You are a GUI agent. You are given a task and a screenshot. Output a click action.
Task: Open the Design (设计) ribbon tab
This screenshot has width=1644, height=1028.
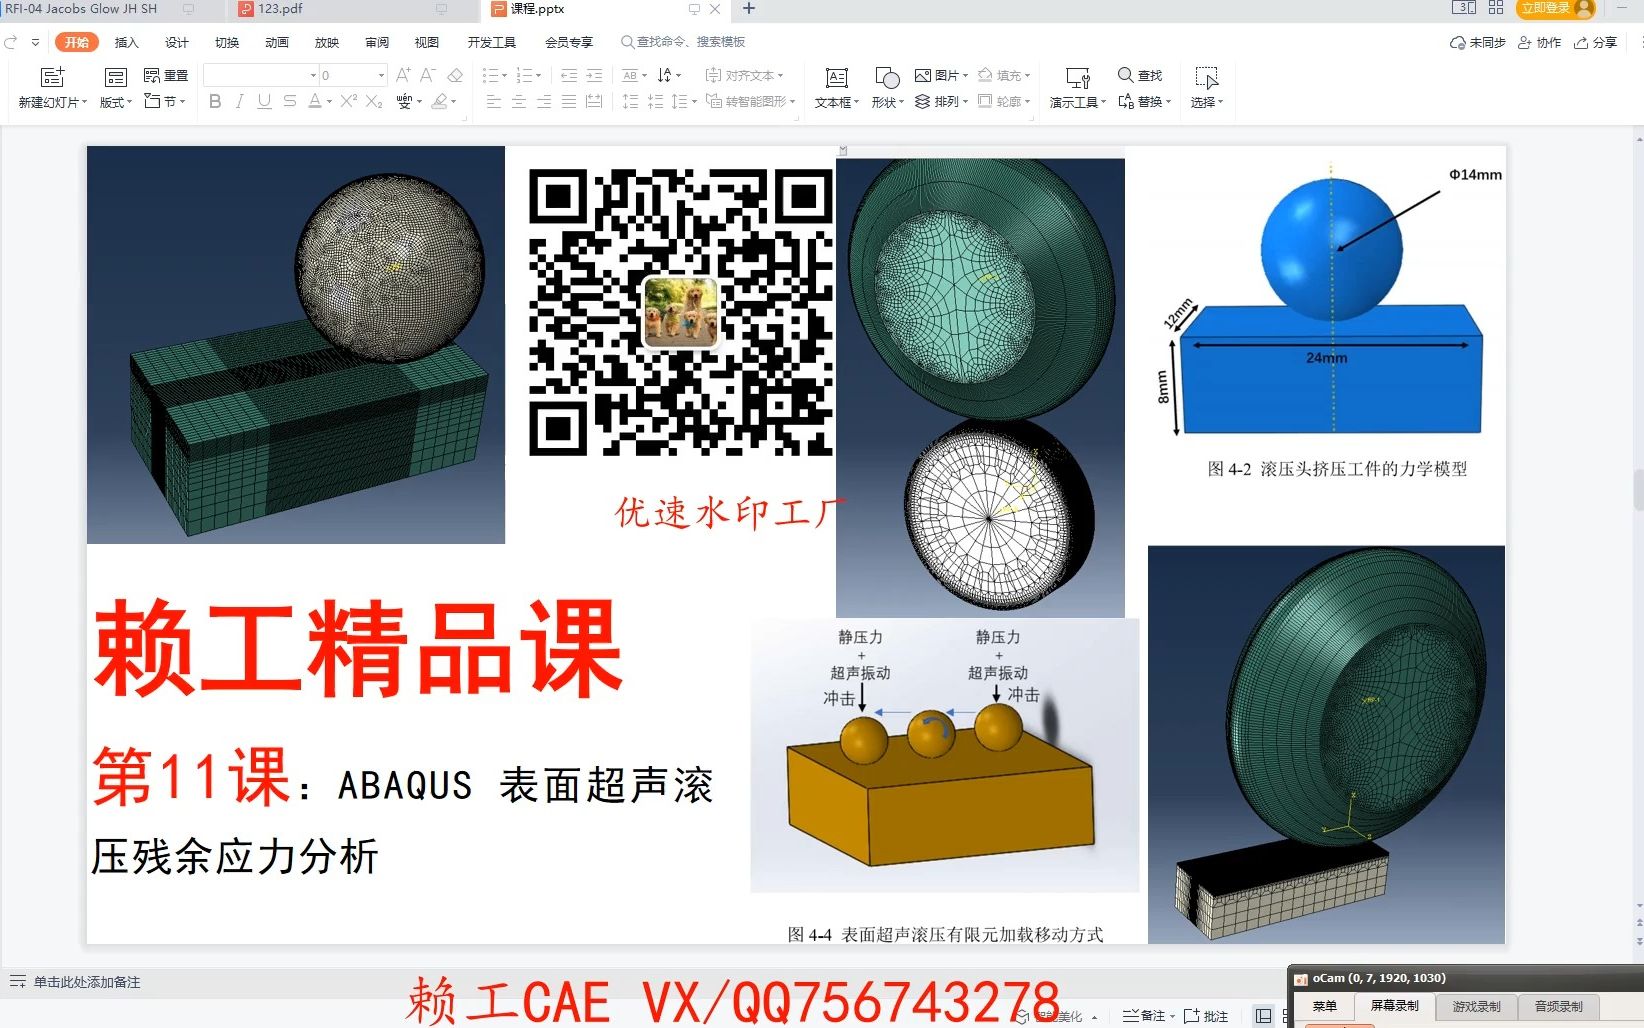pyautogui.click(x=177, y=42)
